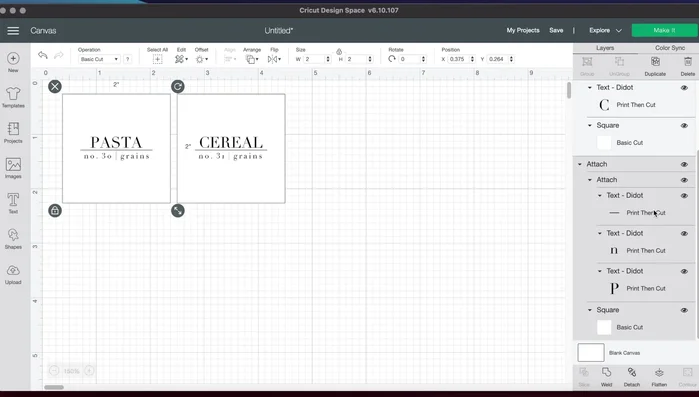Collapse the Text - Didot line layer
699x397 pixels.
click(x=600, y=196)
